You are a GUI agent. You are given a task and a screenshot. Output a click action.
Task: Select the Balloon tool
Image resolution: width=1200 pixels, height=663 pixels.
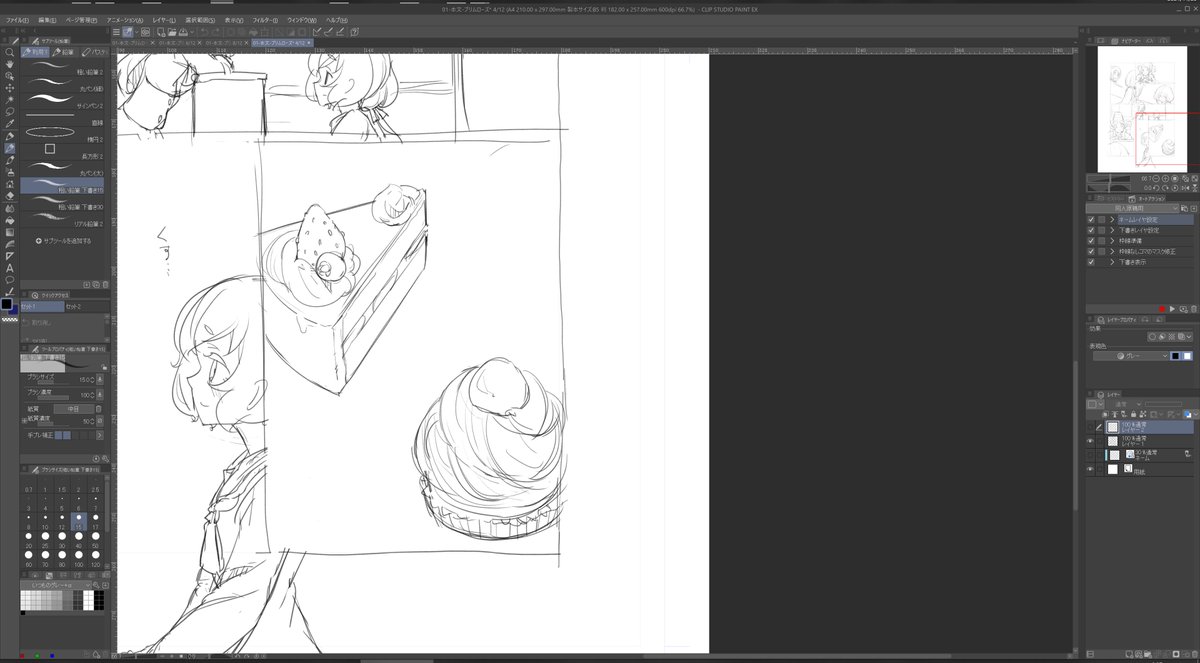tap(9, 280)
